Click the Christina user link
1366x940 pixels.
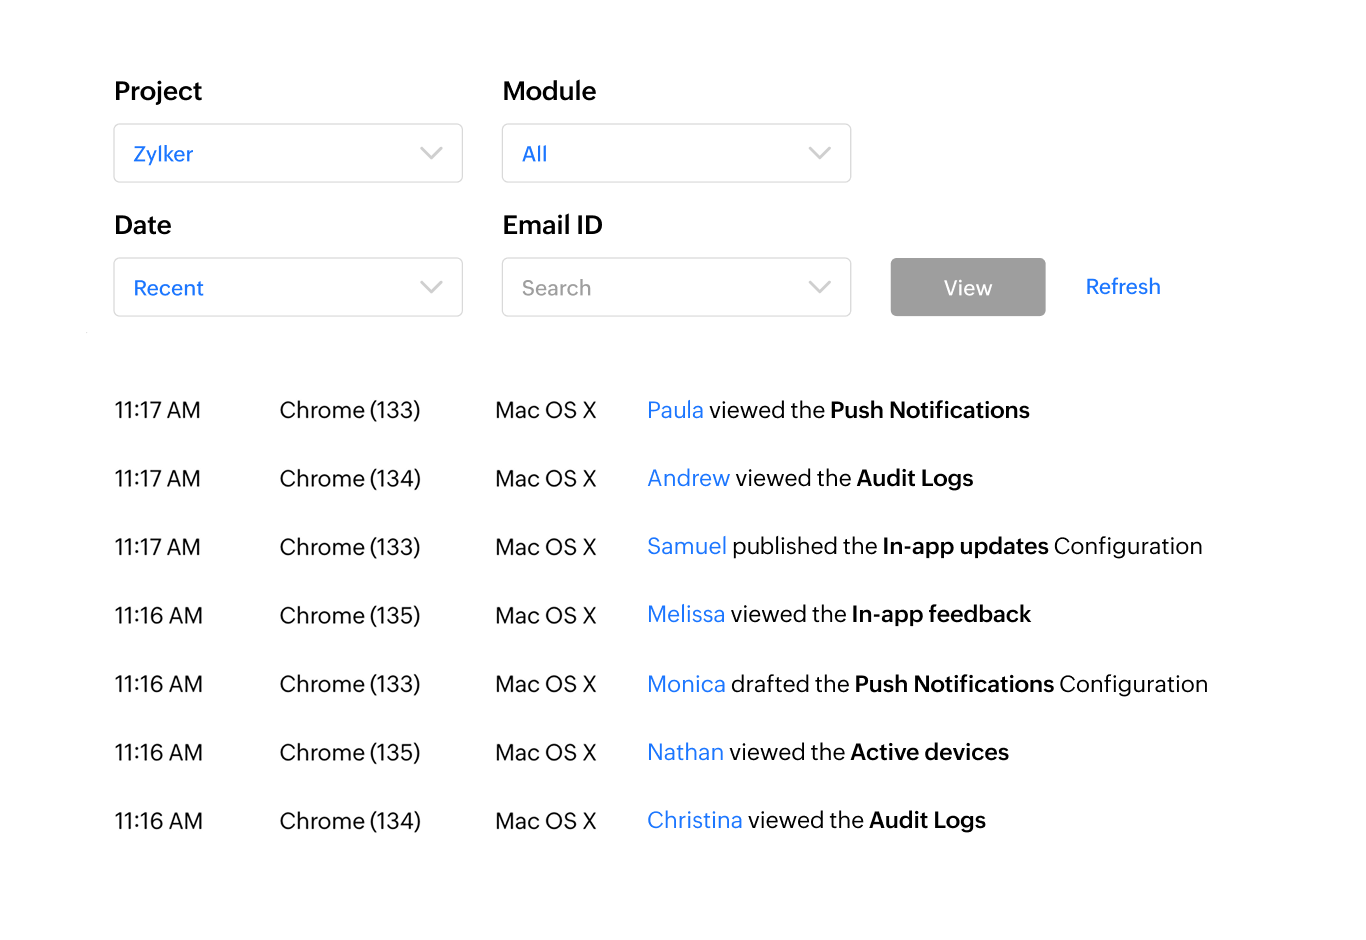coord(694,820)
